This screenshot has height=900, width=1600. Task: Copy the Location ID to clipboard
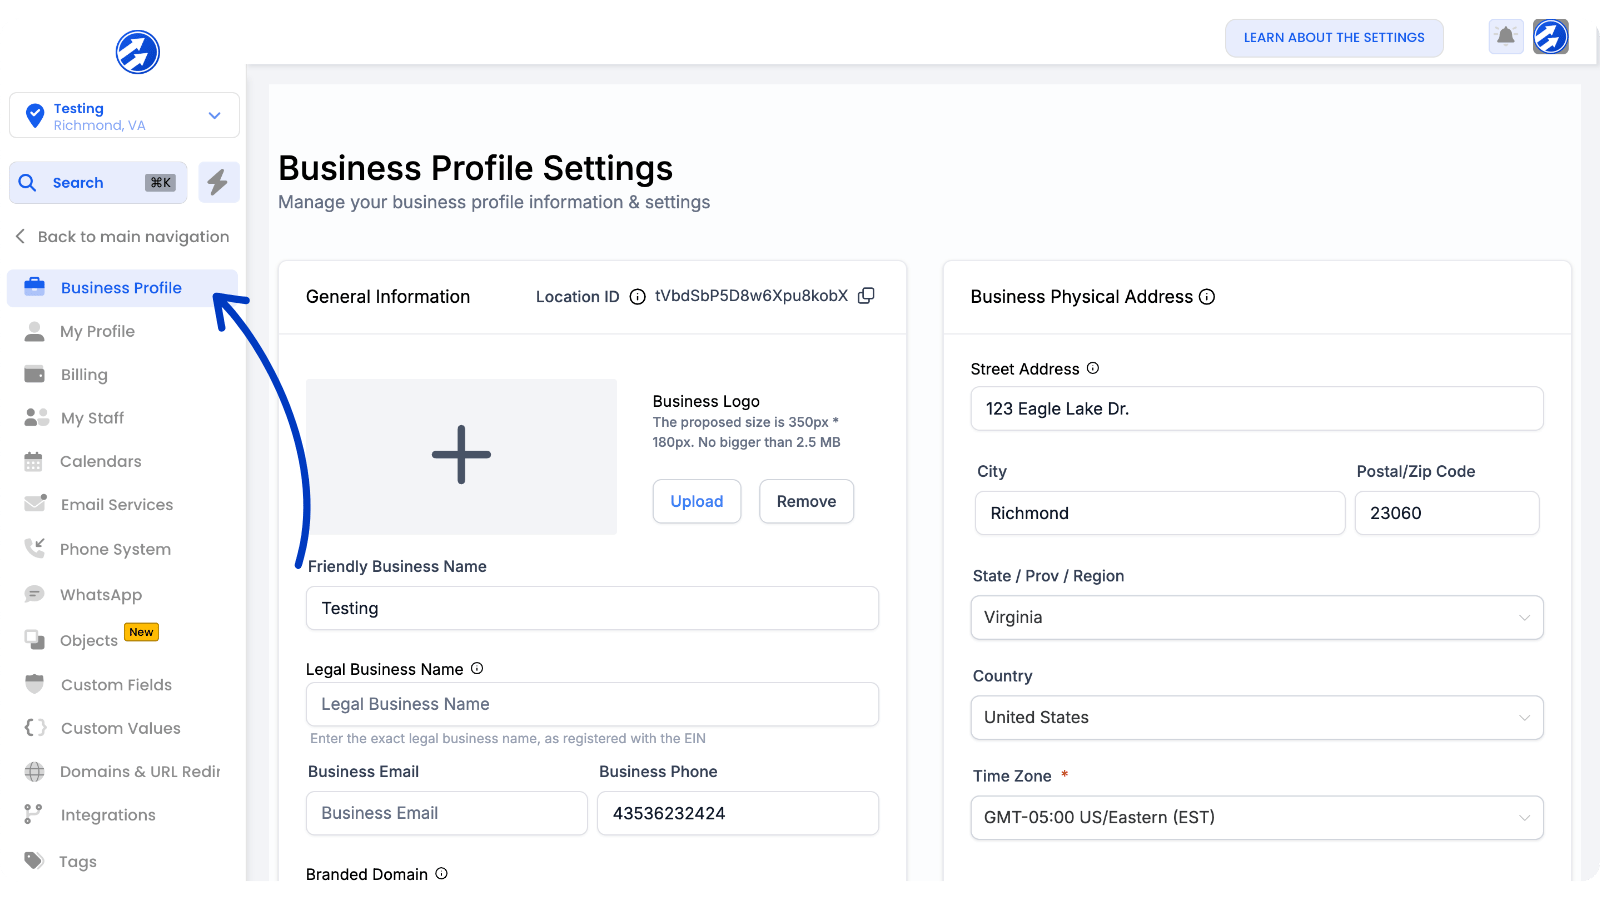(x=867, y=296)
